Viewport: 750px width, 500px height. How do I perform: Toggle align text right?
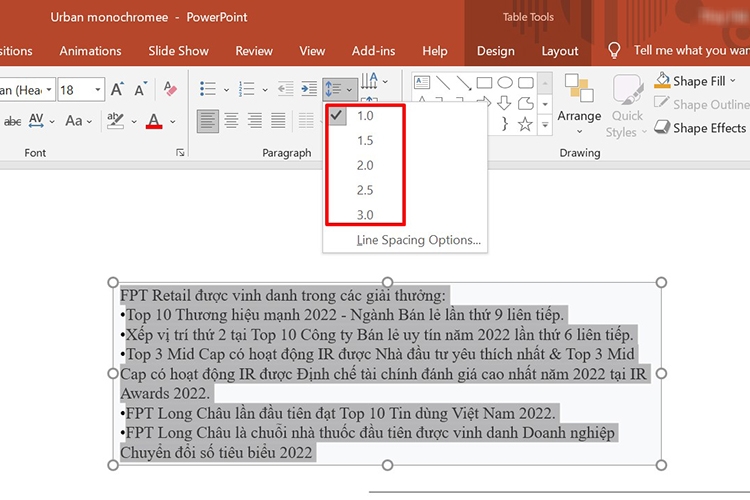coord(255,121)
